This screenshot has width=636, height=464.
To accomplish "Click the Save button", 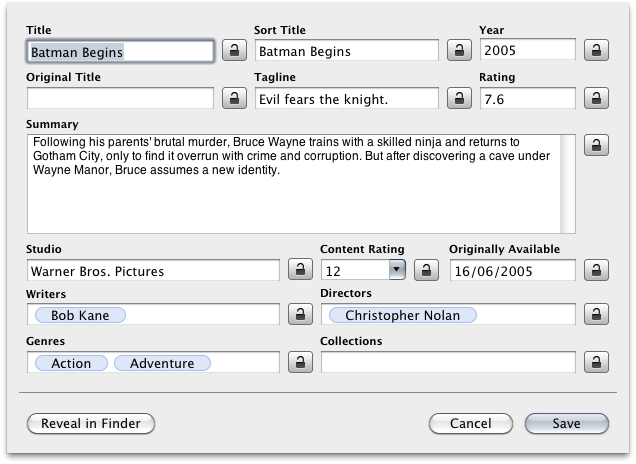I will click(566, 424).
